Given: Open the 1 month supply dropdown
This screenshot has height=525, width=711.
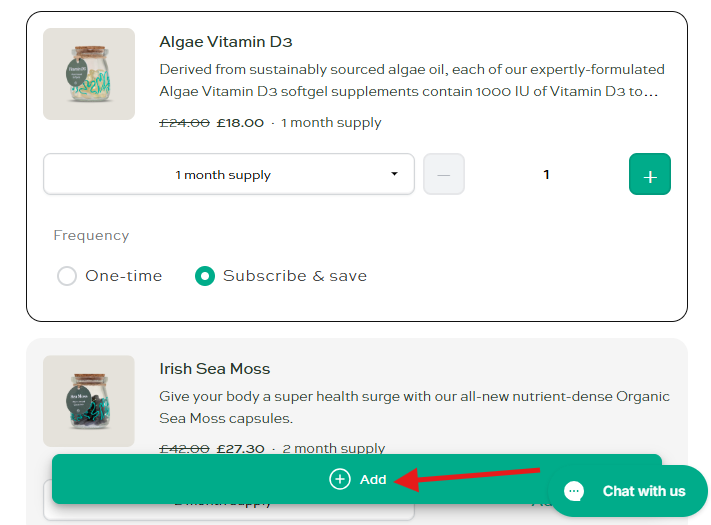Looking at the screenshot, I should point(228,175).
